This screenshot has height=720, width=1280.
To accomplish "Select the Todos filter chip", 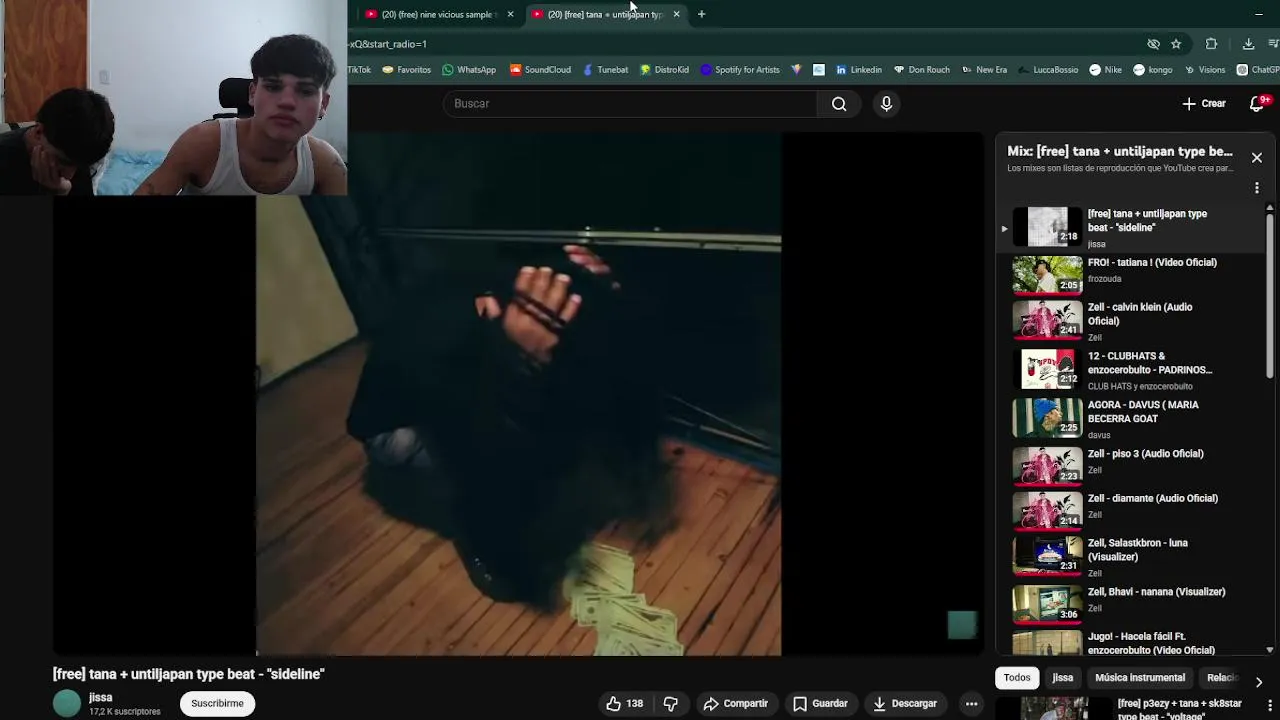I will pyautogui.click(x=1017, y=678).
